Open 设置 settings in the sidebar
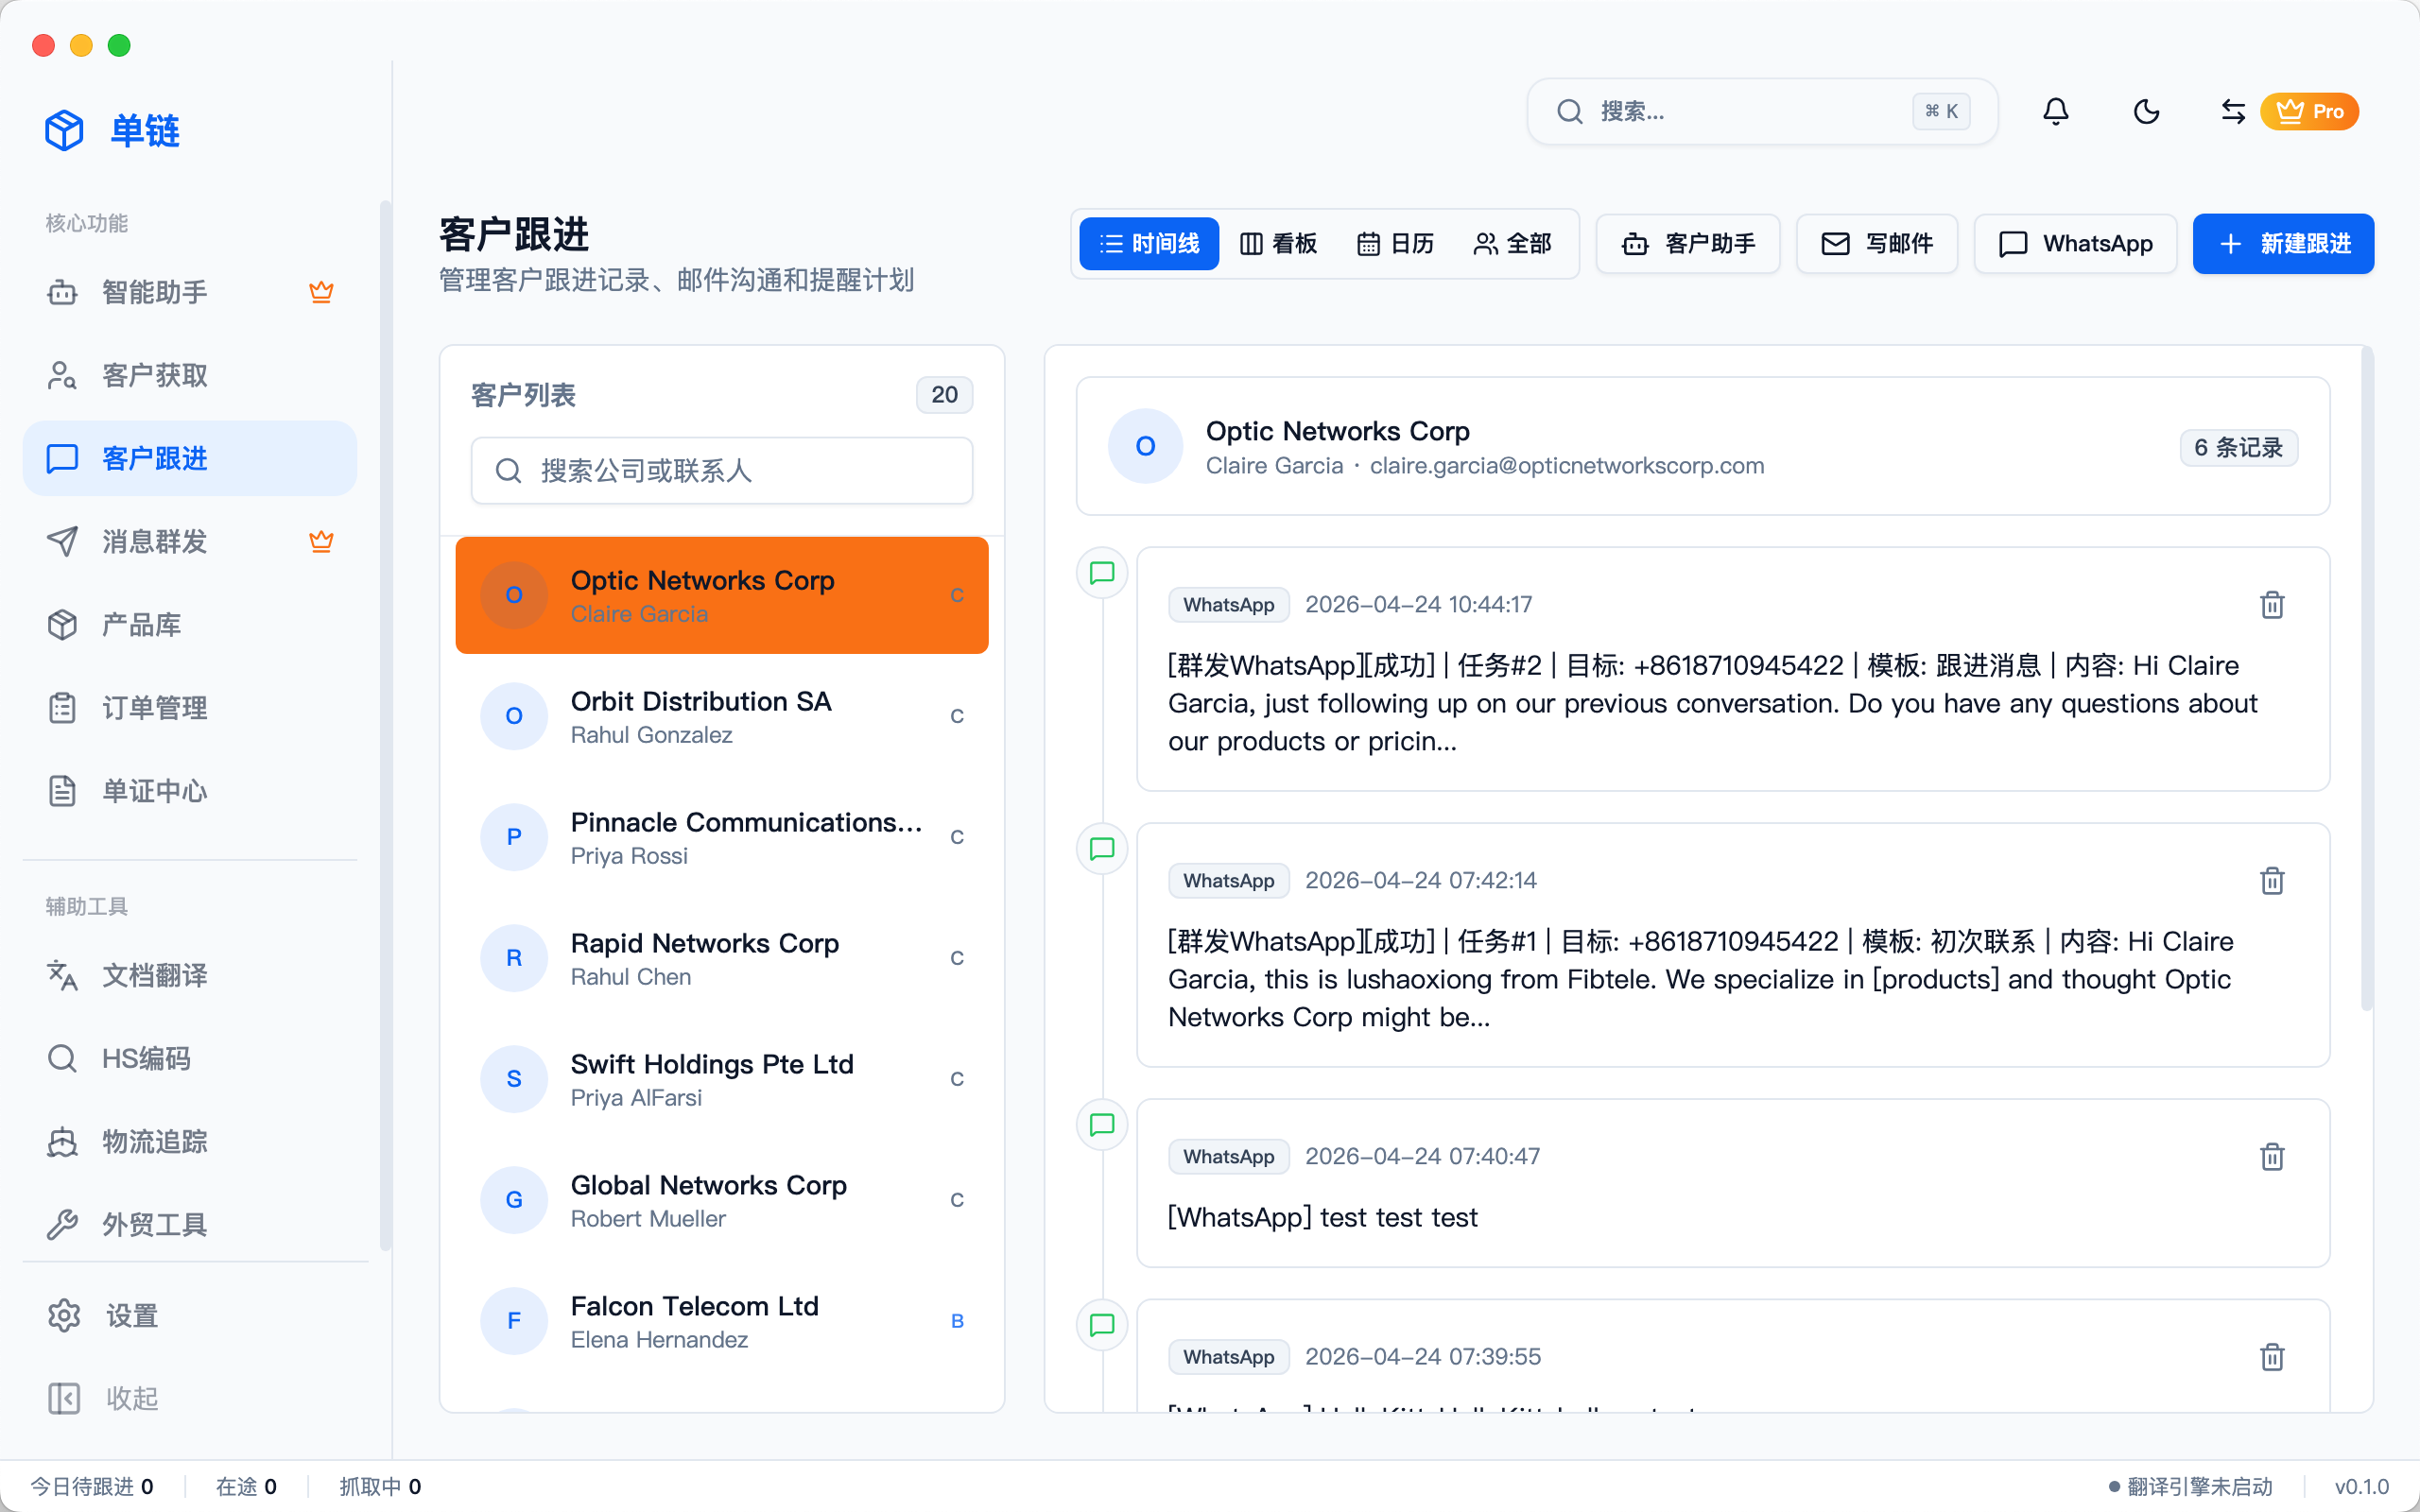Image resolution: width=2420 pixels, height=1512 pixels. pyautogui.click(x=132, y=1316)
